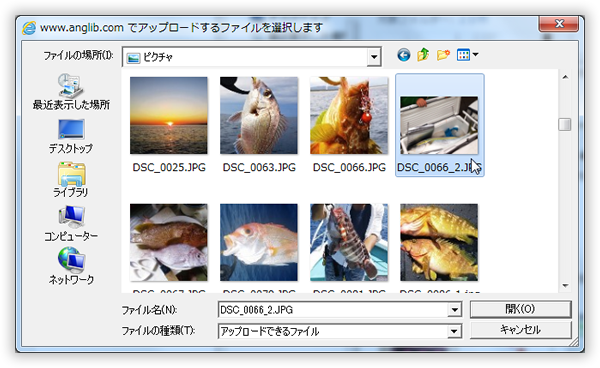
Task: Expand the ファイルの種類 dropdown arrow
Action: [454, 331]
